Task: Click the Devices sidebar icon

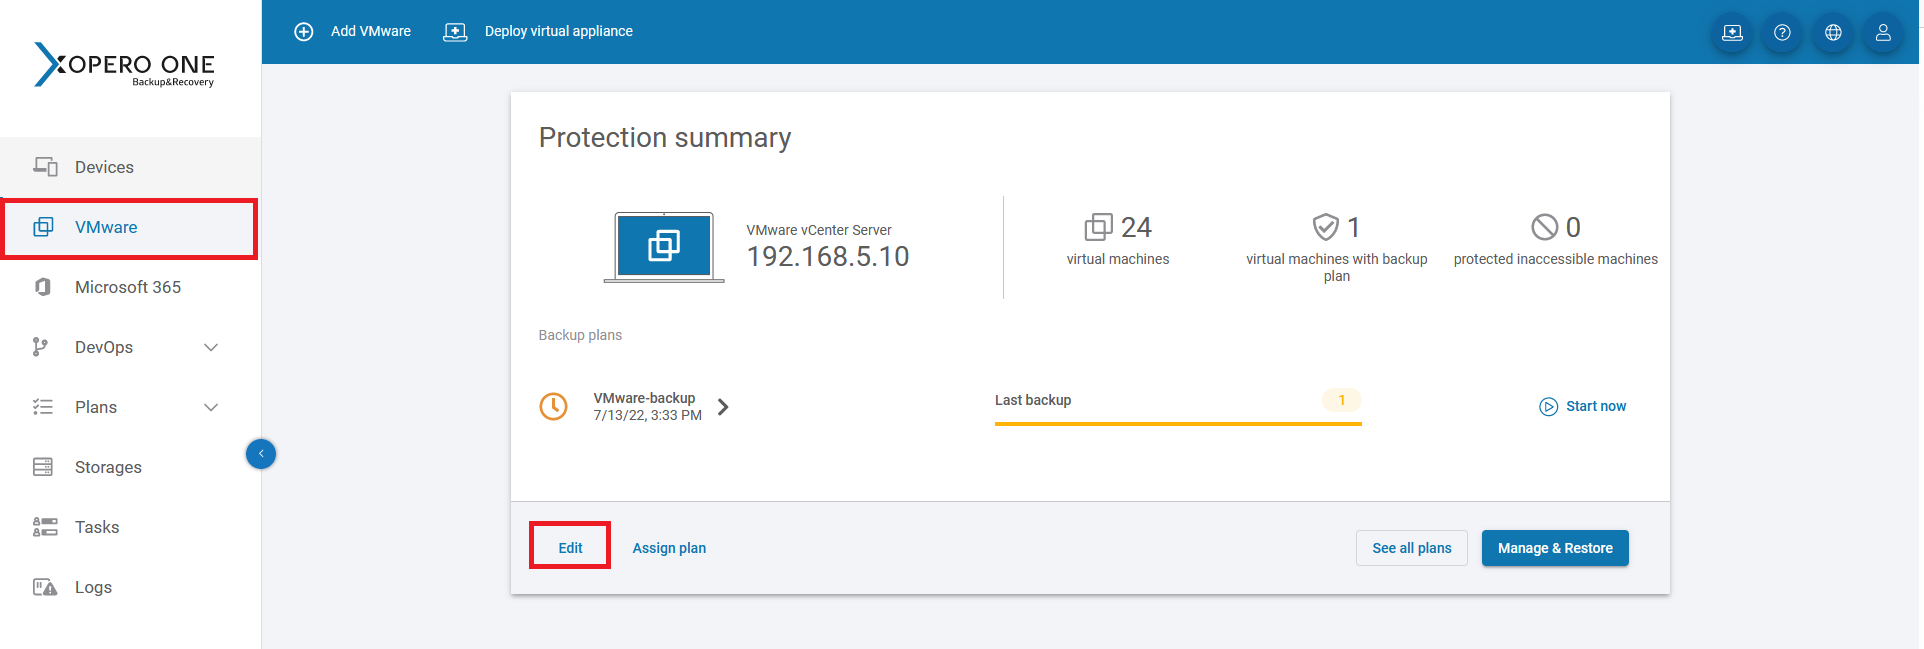Action: click(x=45, y=167)
